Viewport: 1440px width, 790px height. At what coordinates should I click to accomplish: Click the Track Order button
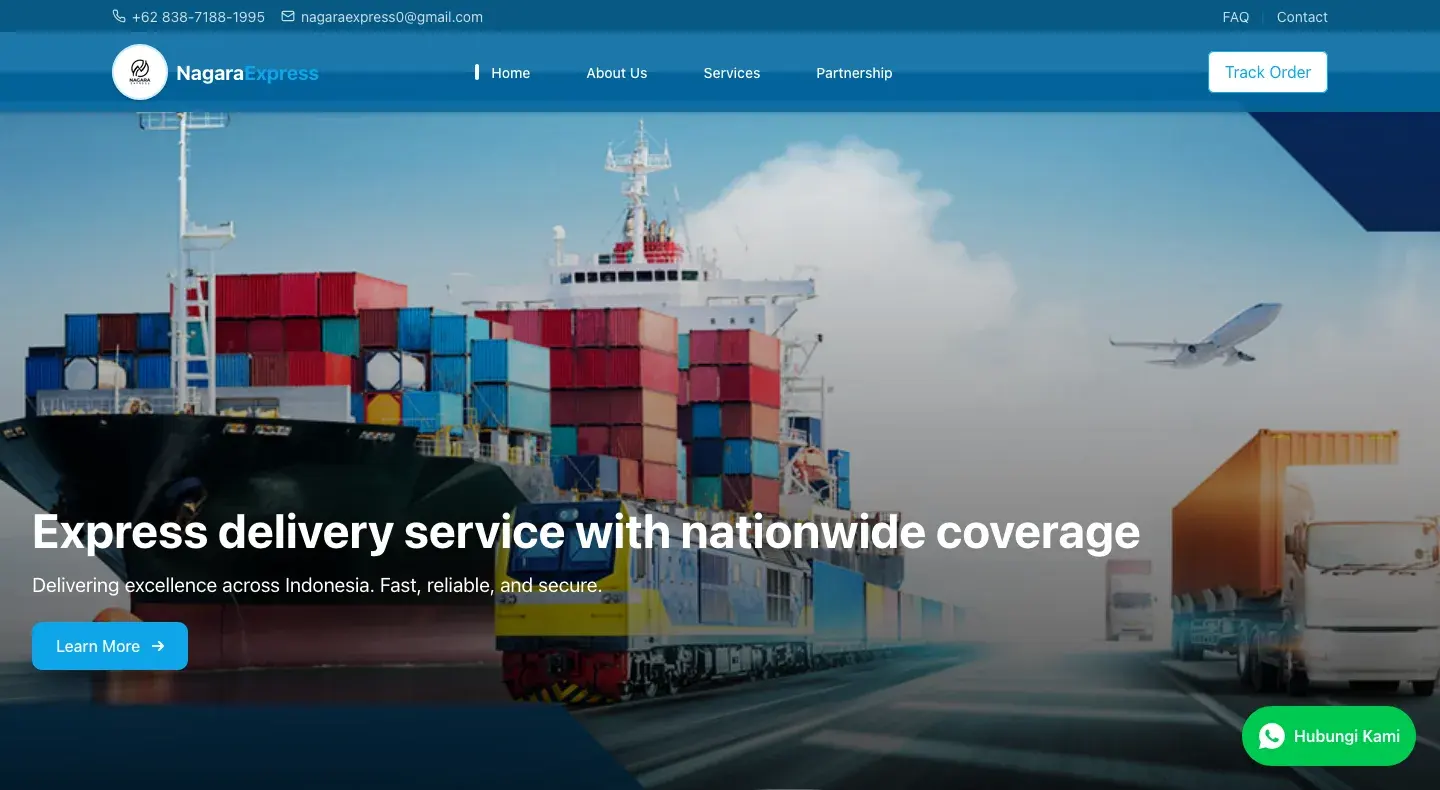[x=1268, y=72]
